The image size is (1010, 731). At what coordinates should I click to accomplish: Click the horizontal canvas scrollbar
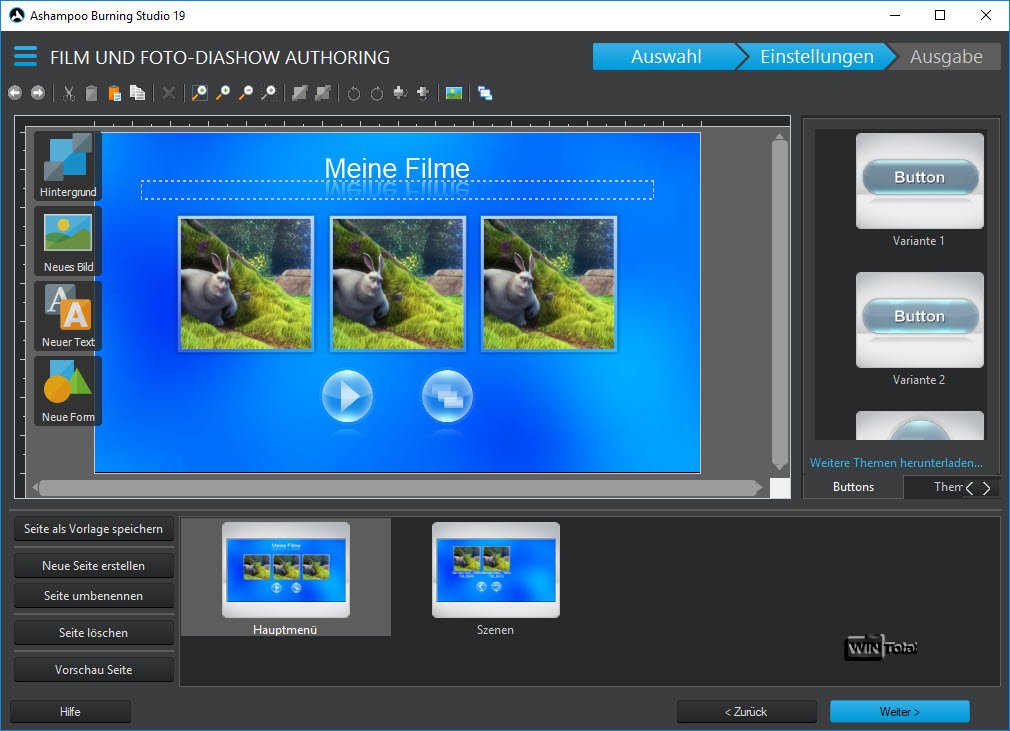click(x=400, y=488)
